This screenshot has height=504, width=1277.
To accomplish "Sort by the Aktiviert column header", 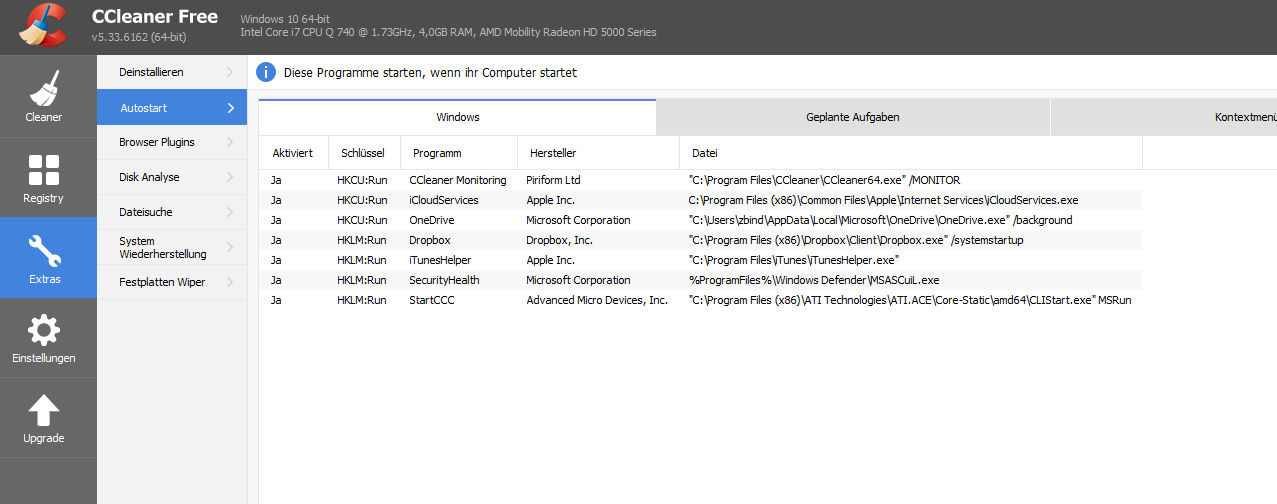I will tap(293, 153).
